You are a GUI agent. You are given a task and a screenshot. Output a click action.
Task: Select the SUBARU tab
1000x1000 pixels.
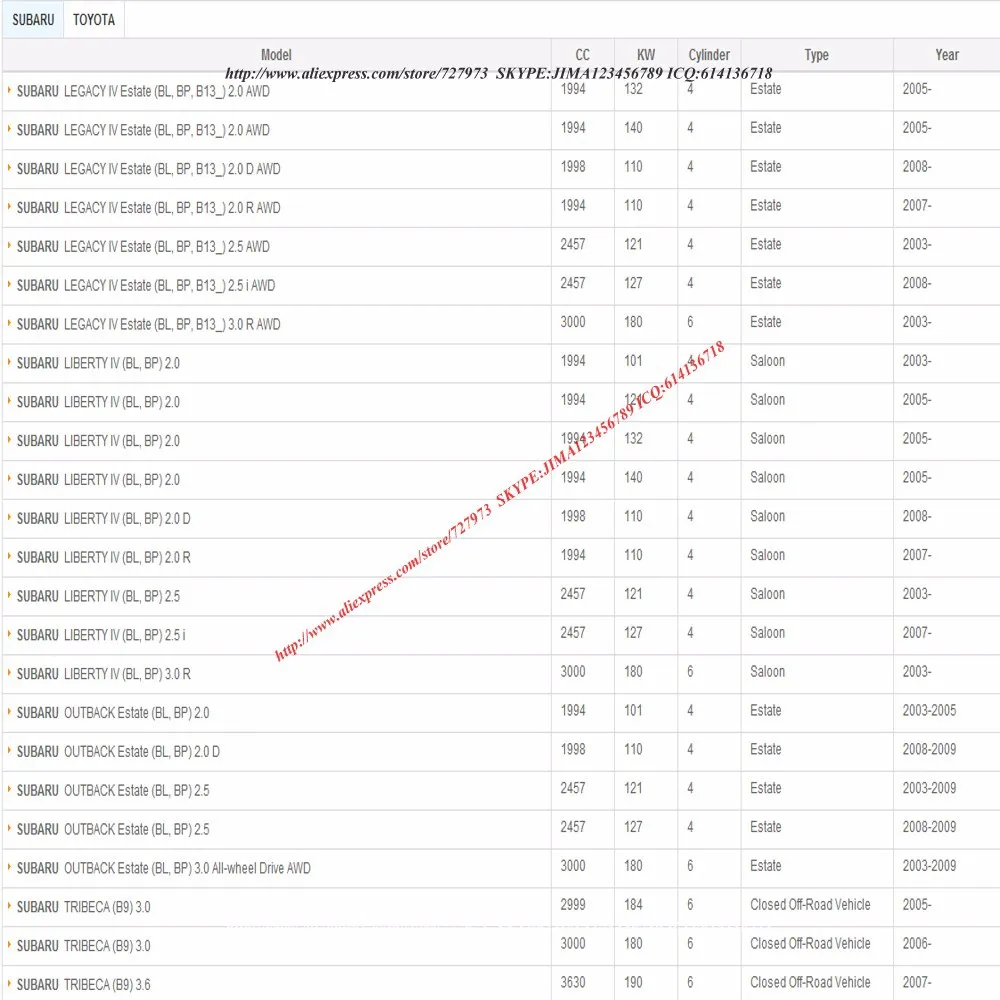(x=33, y=20)
